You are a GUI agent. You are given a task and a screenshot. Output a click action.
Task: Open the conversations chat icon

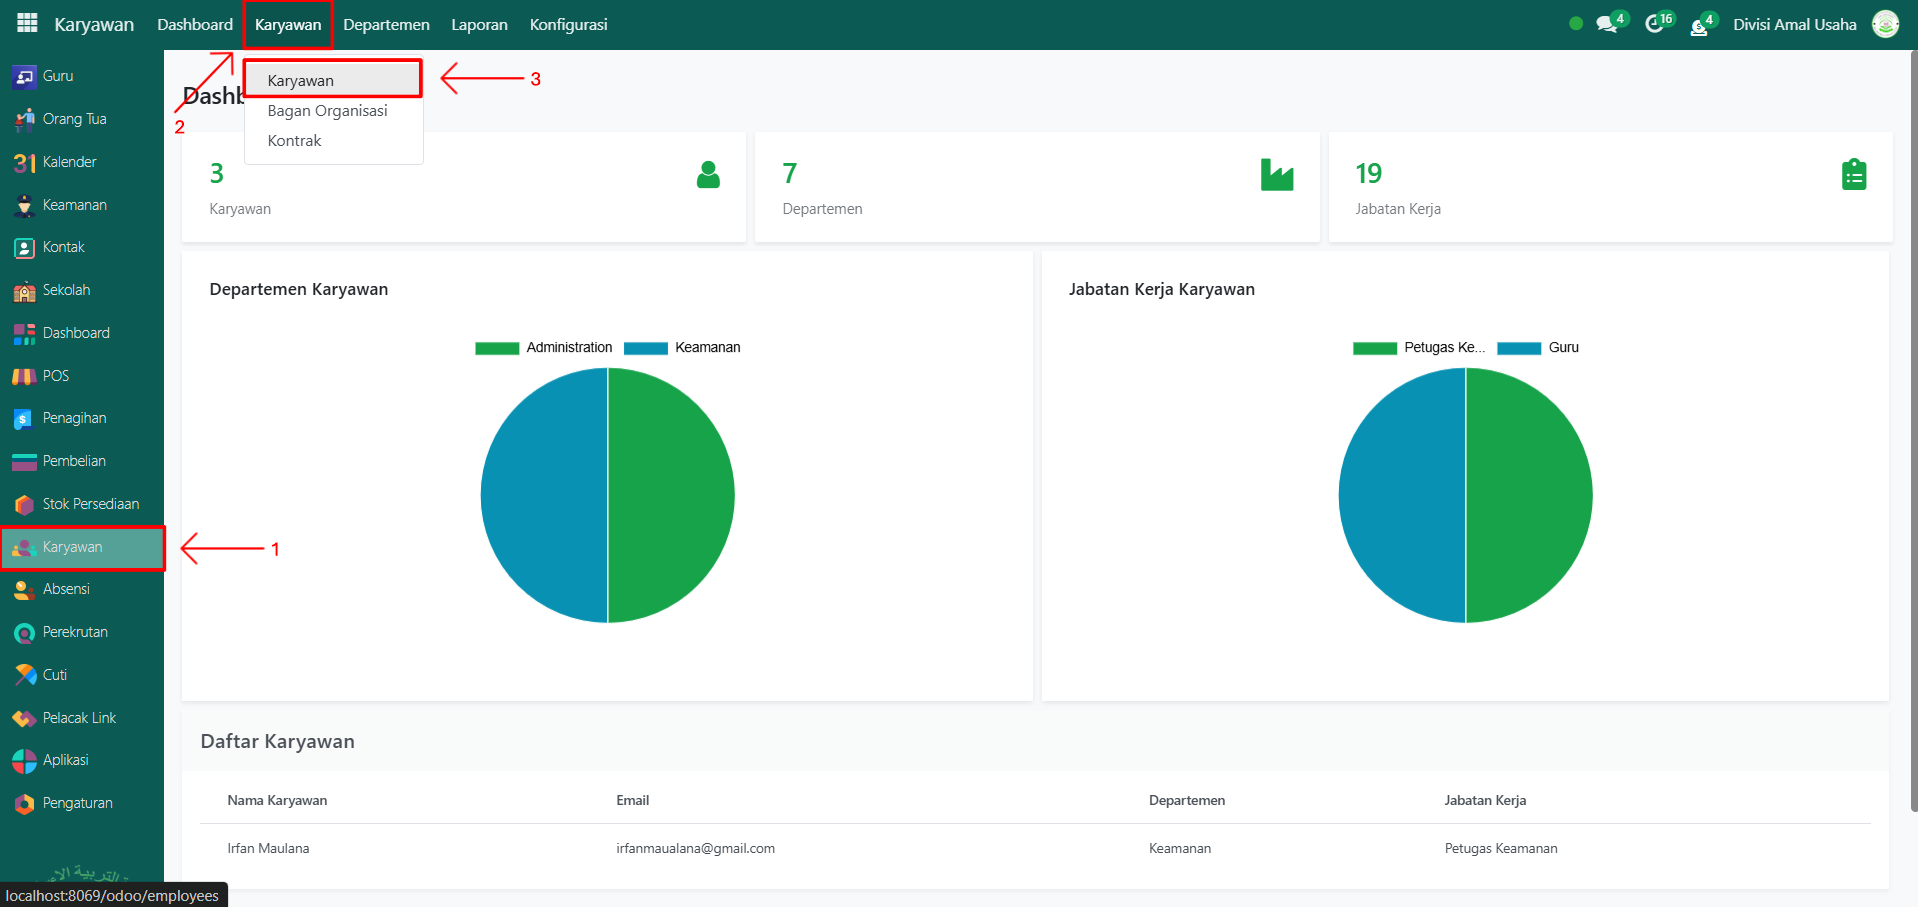[1606, 25]
